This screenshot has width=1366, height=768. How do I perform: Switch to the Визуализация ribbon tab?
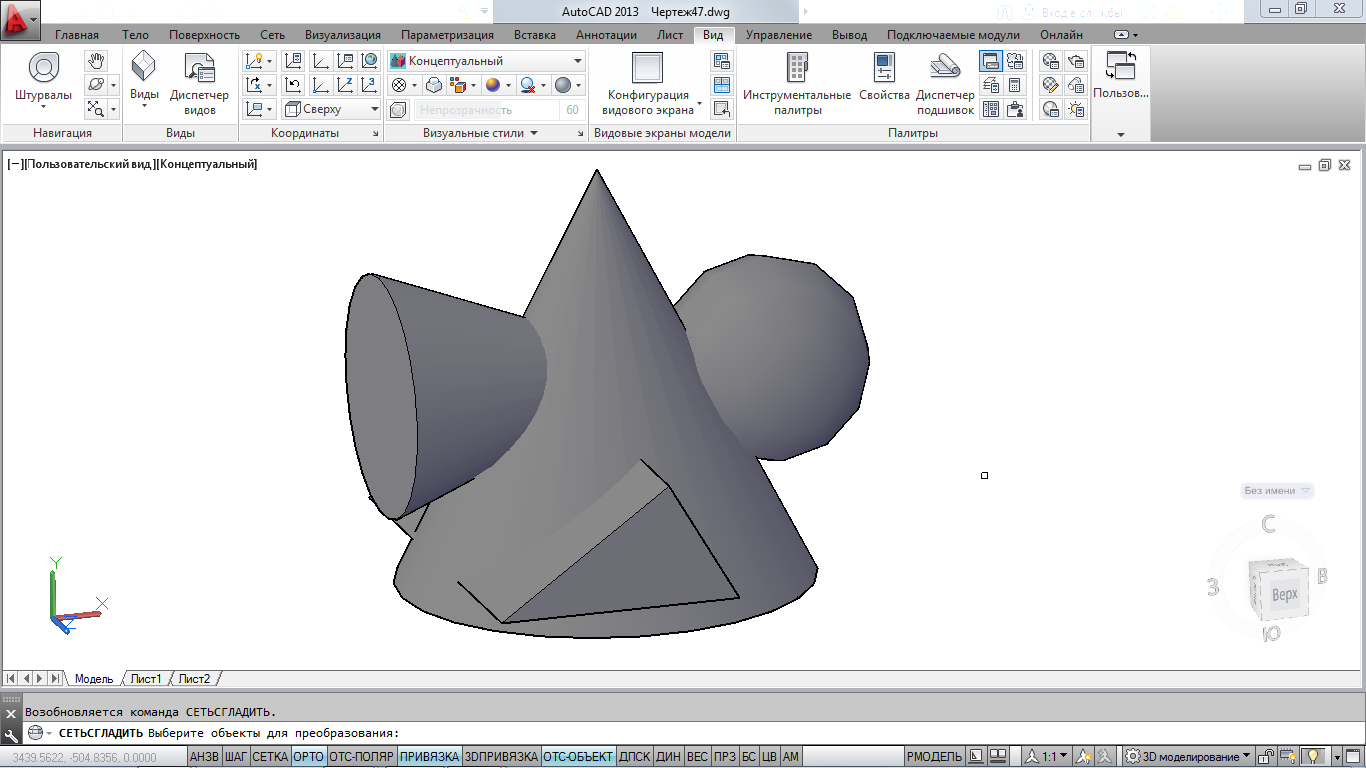(x=342, y=34)
